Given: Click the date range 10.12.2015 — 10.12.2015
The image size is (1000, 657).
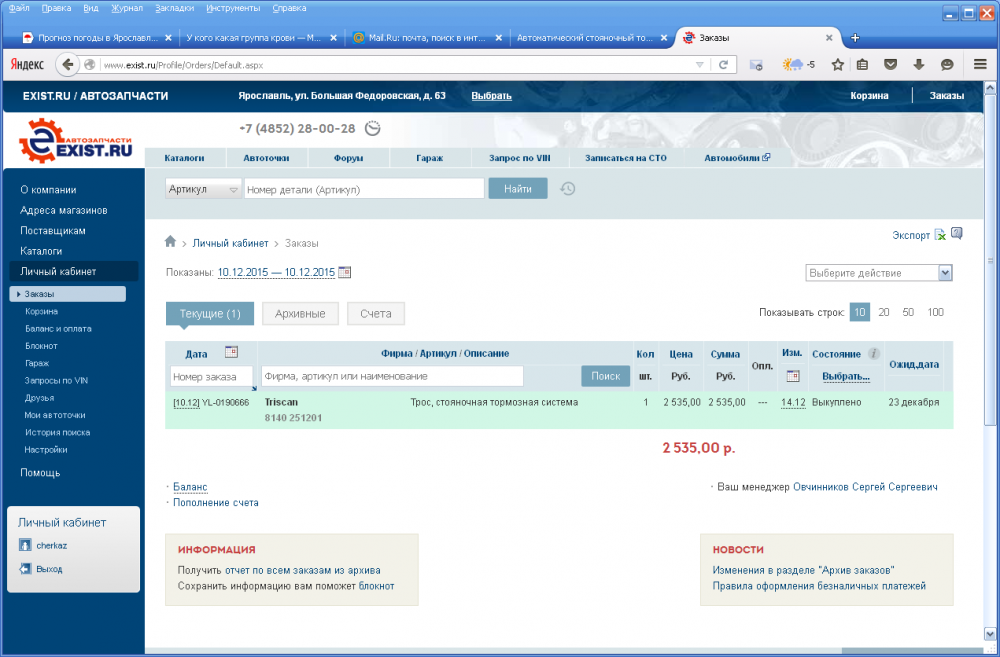Looking at the screenshot, I should pos(276,272).
